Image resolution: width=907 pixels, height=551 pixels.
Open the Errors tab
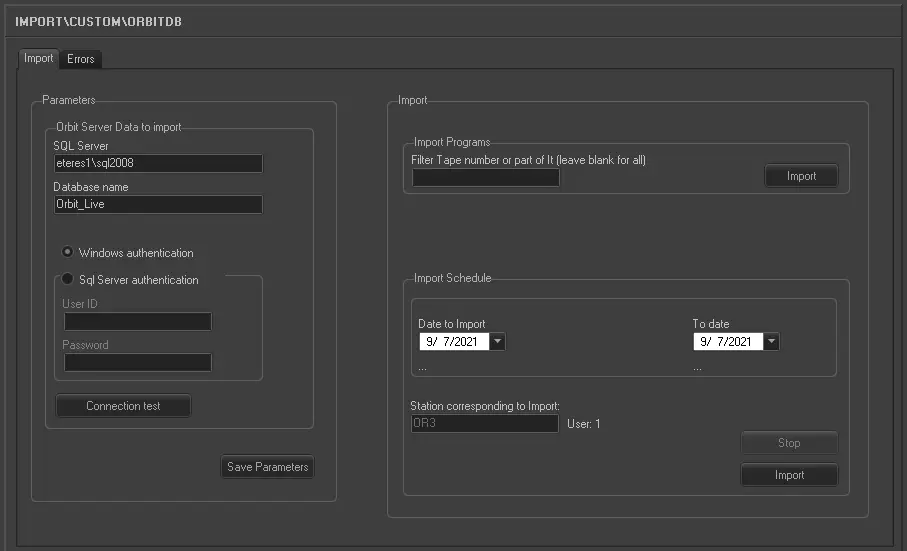point(81,60)
